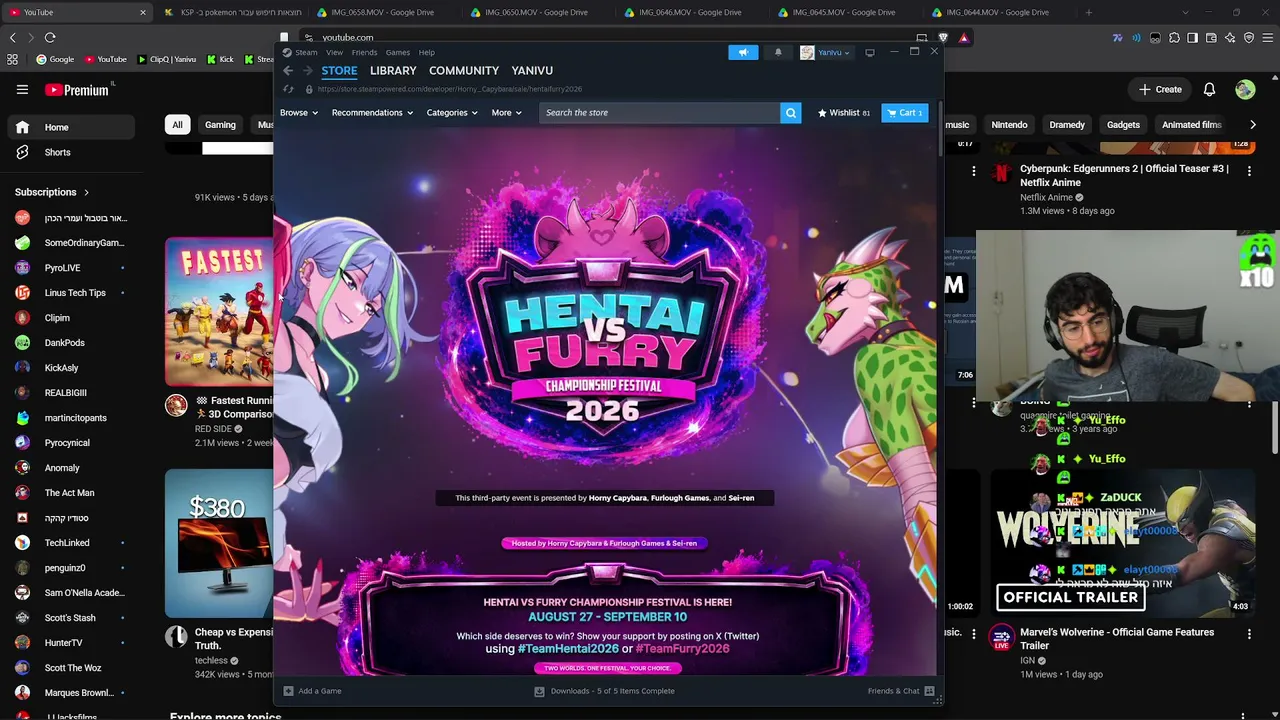Open Steam Help menu

(x=427, y=52)
